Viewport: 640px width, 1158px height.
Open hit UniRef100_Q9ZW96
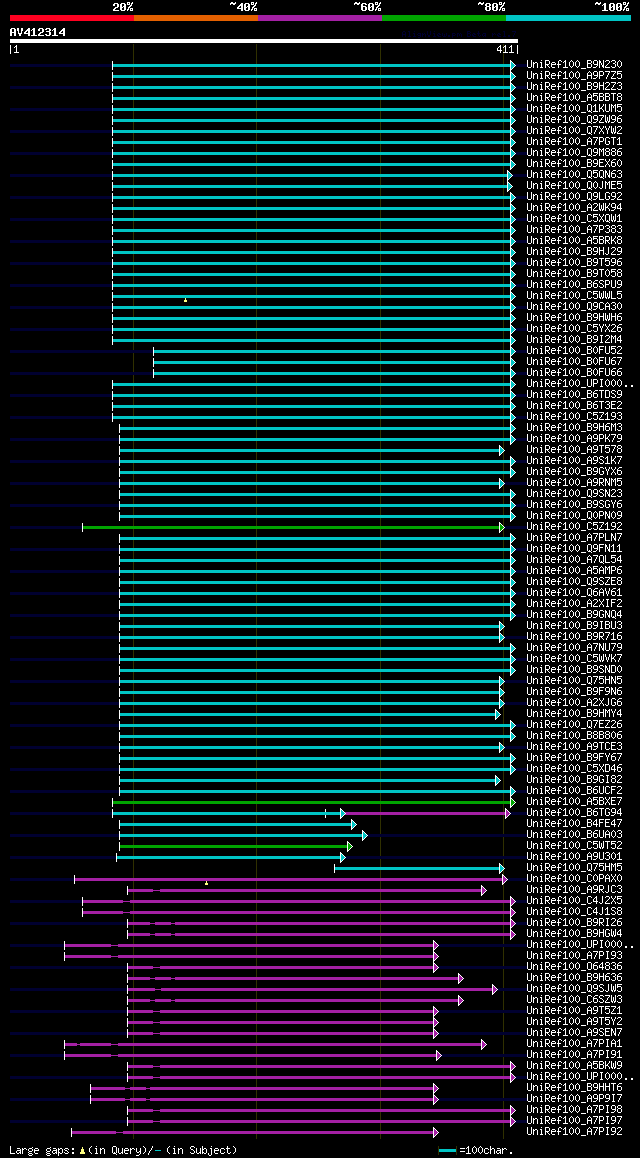point(574,120)
